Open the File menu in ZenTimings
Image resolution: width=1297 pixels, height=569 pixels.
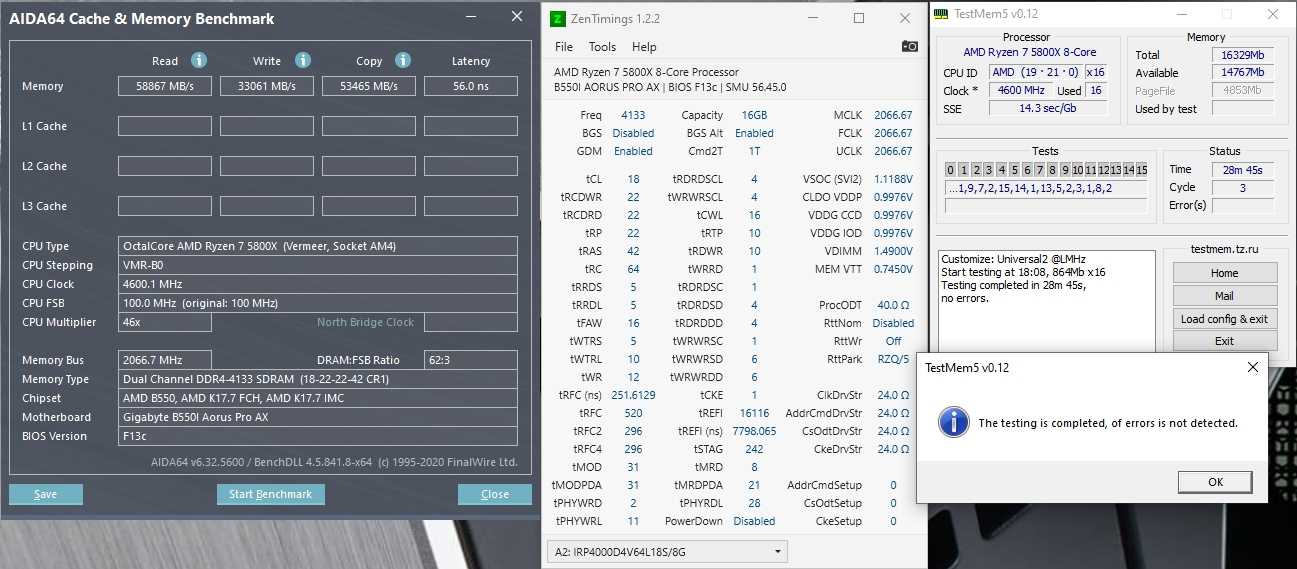[x=564, y=47]
